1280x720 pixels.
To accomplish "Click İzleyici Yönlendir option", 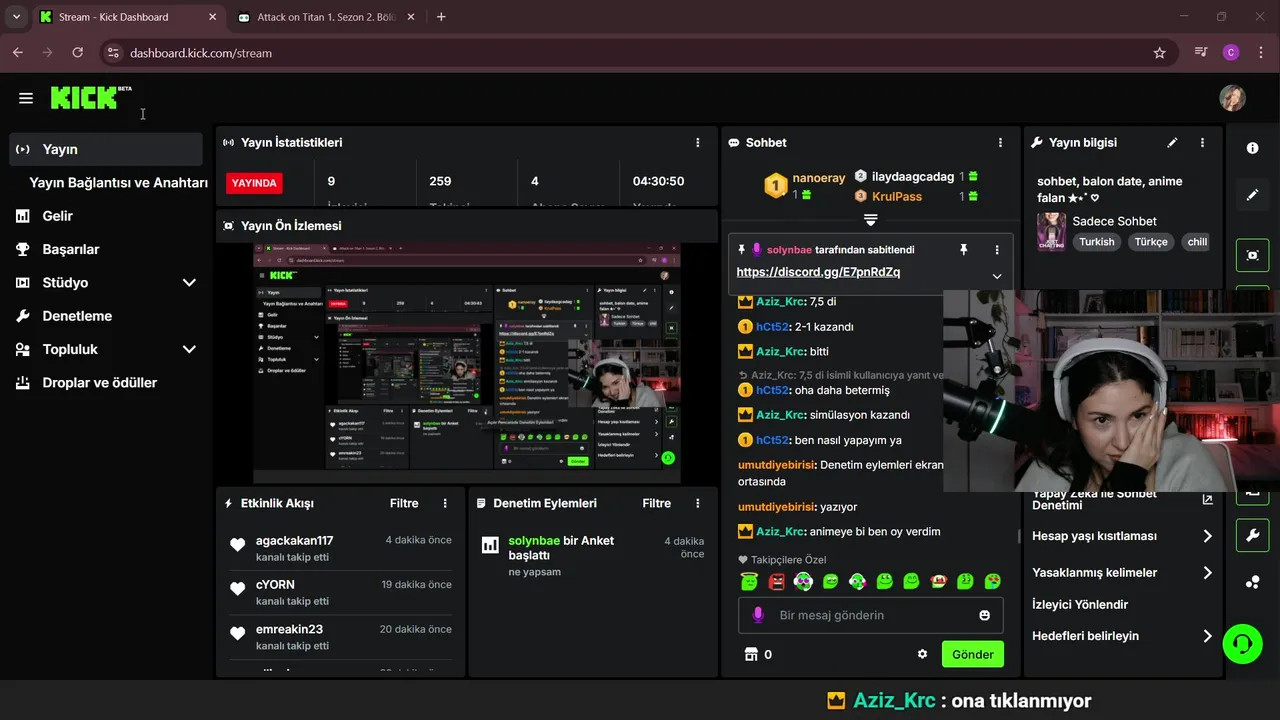I will coord(1080,605).
